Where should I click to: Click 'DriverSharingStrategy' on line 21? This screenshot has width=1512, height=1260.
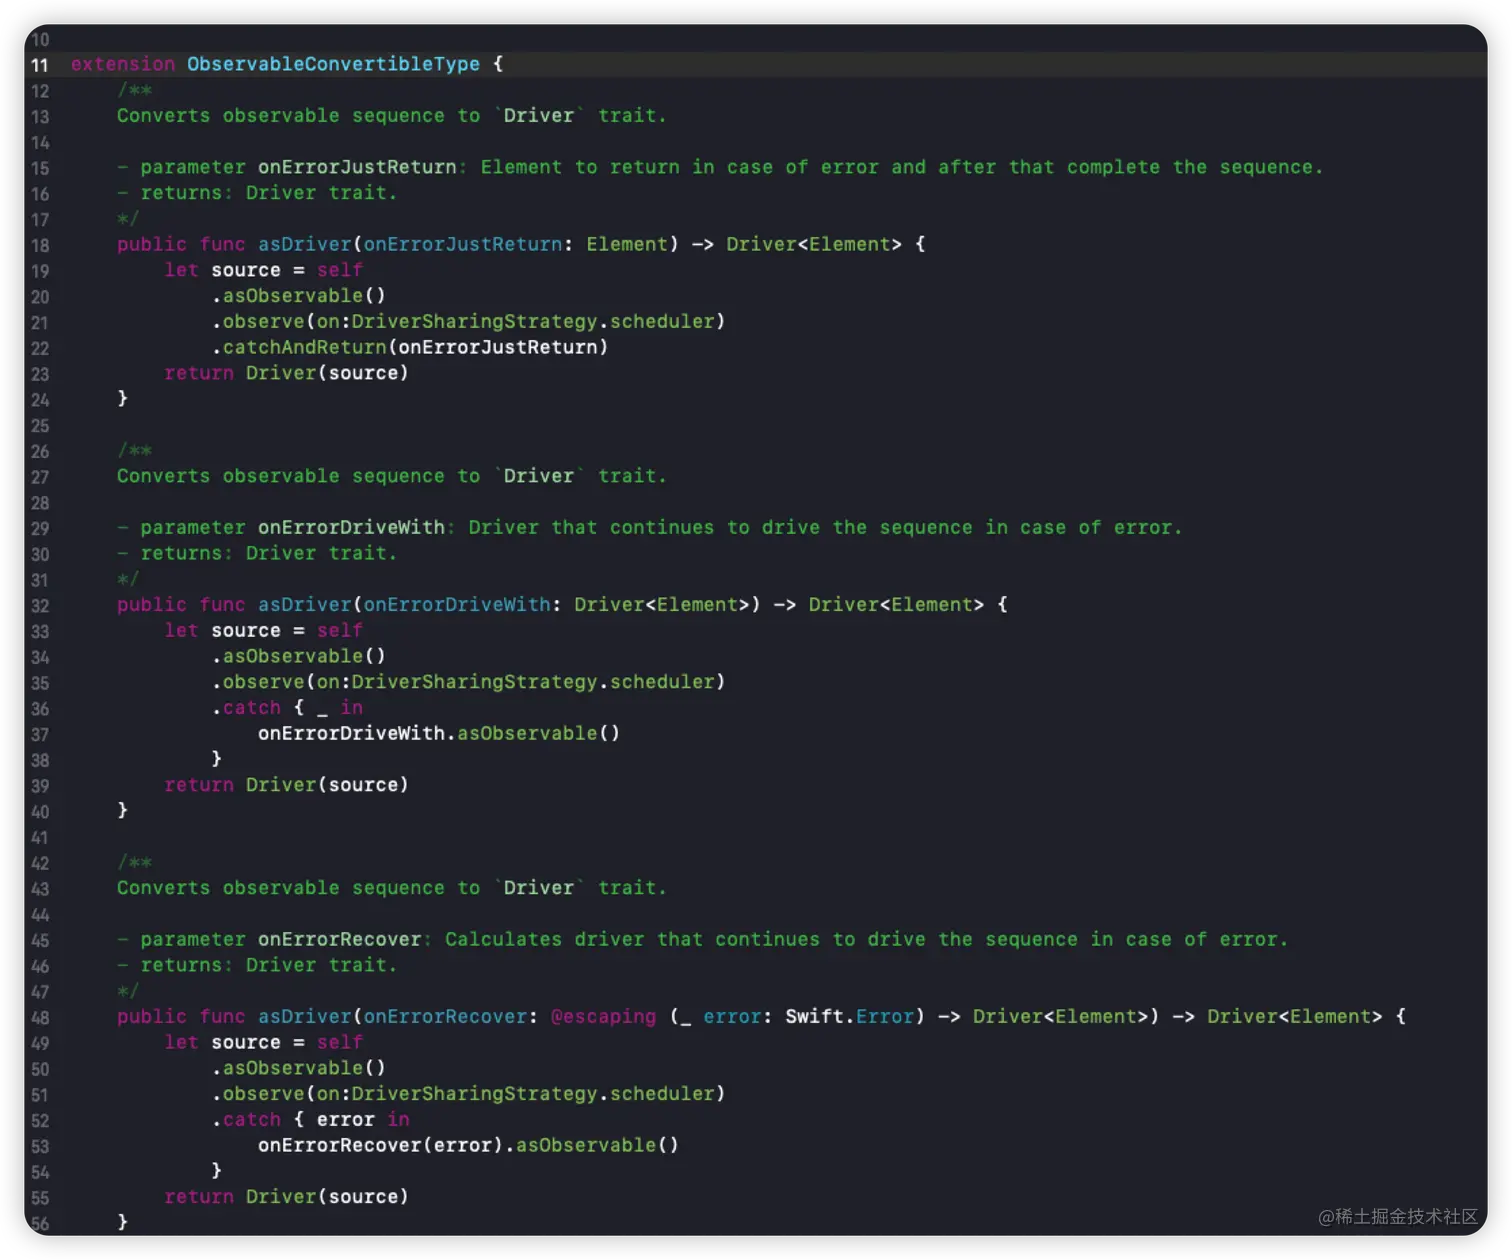(x=474, y=322)
